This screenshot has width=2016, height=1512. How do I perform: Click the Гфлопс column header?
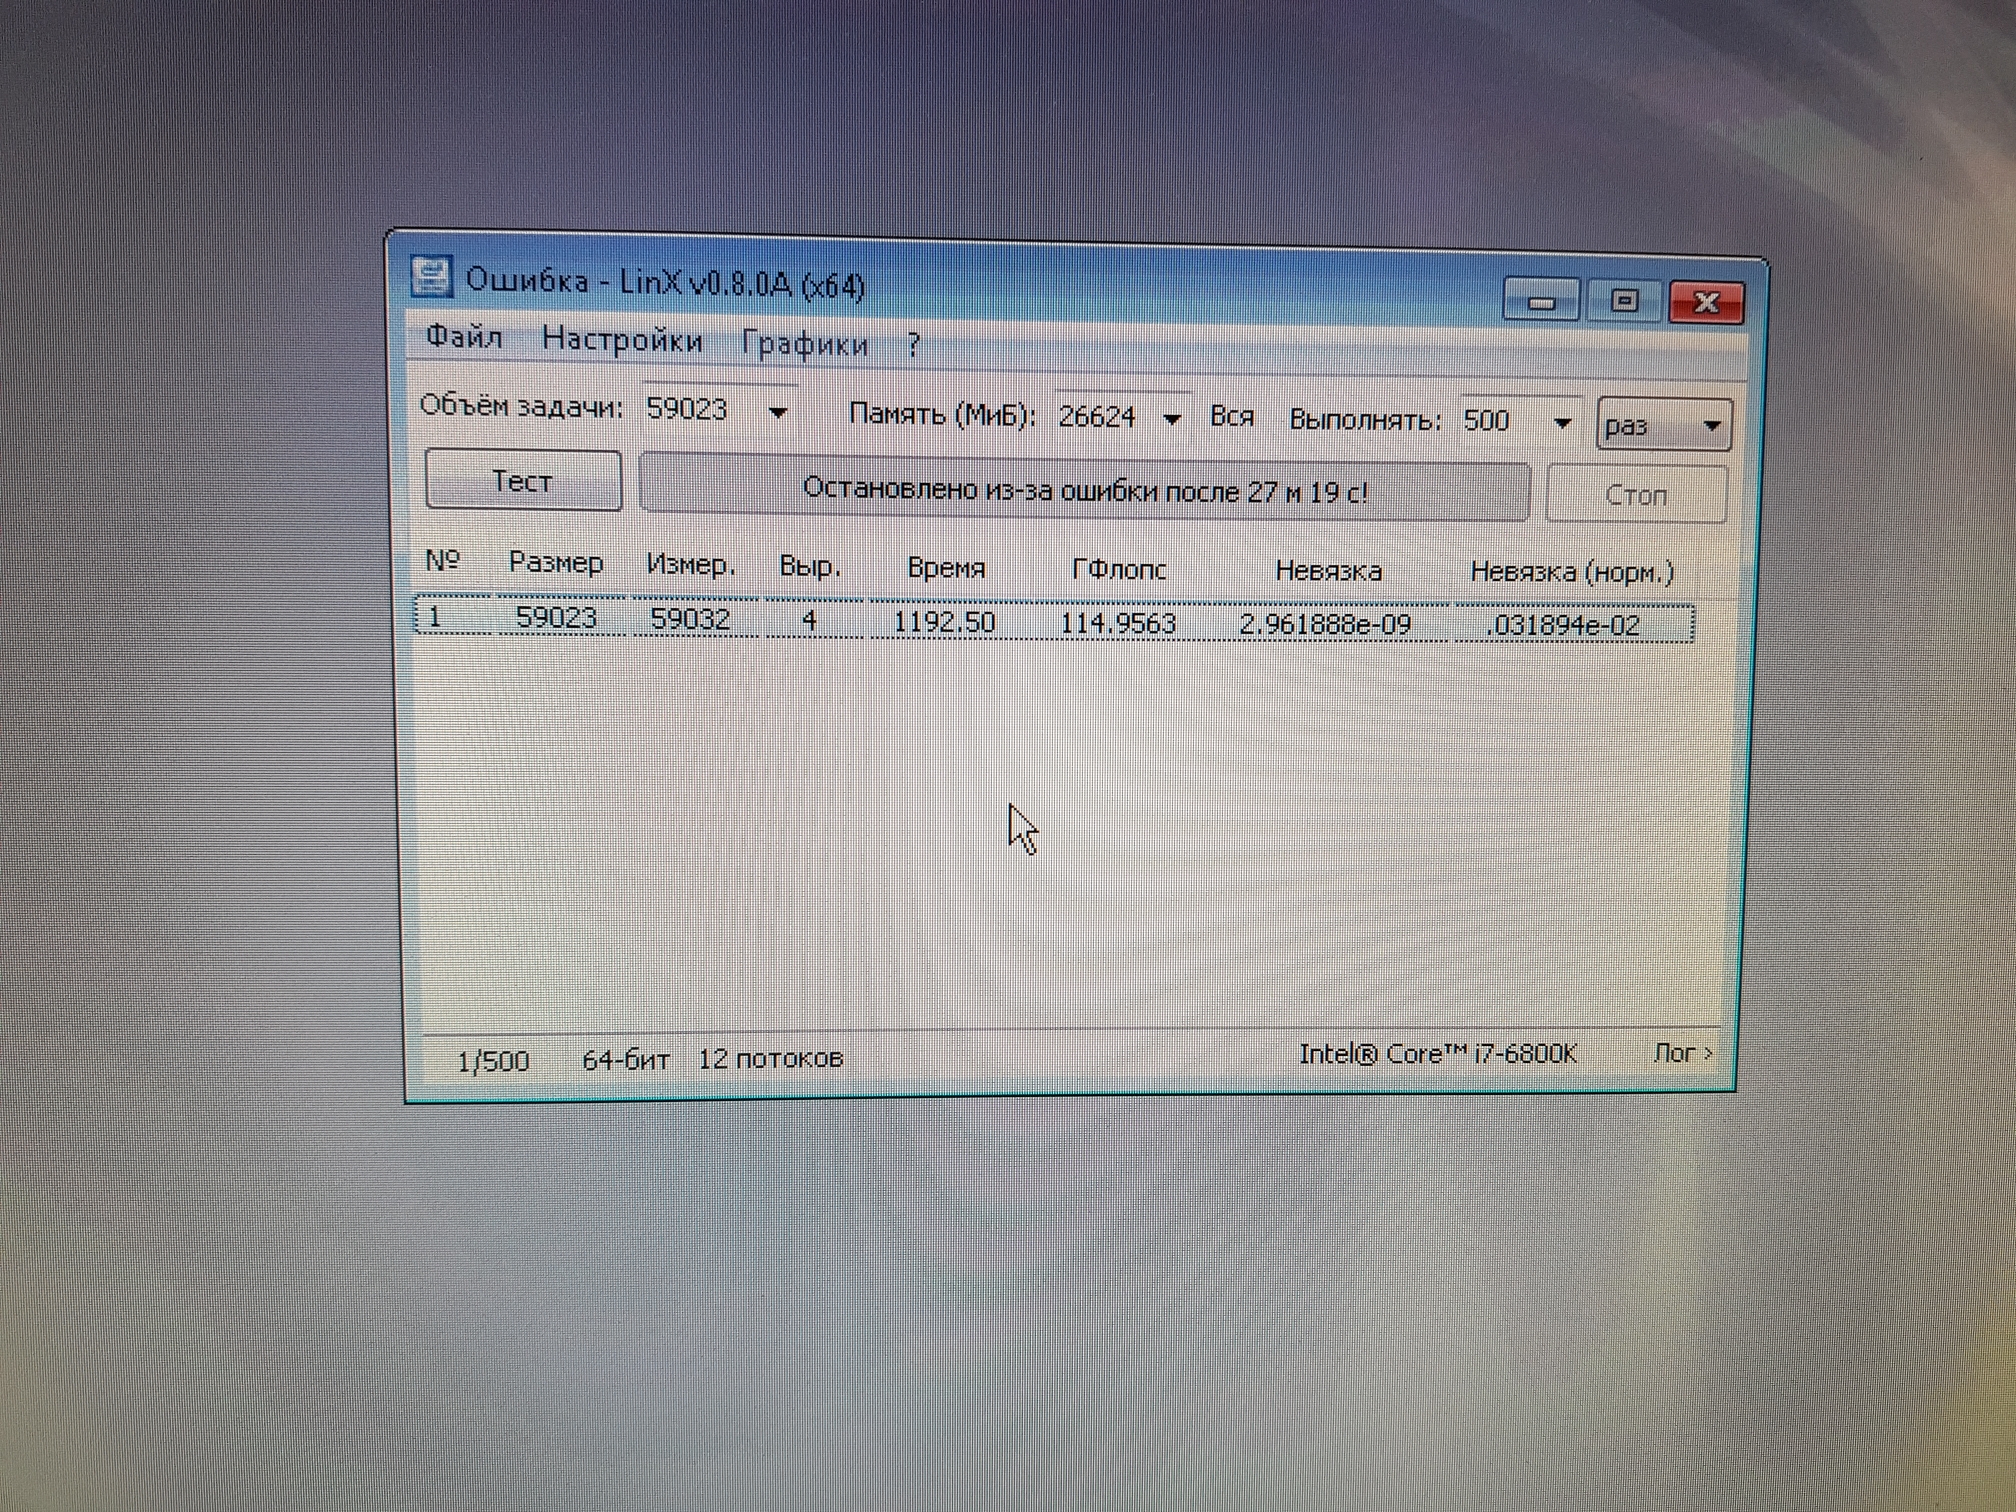(1118, 570)
